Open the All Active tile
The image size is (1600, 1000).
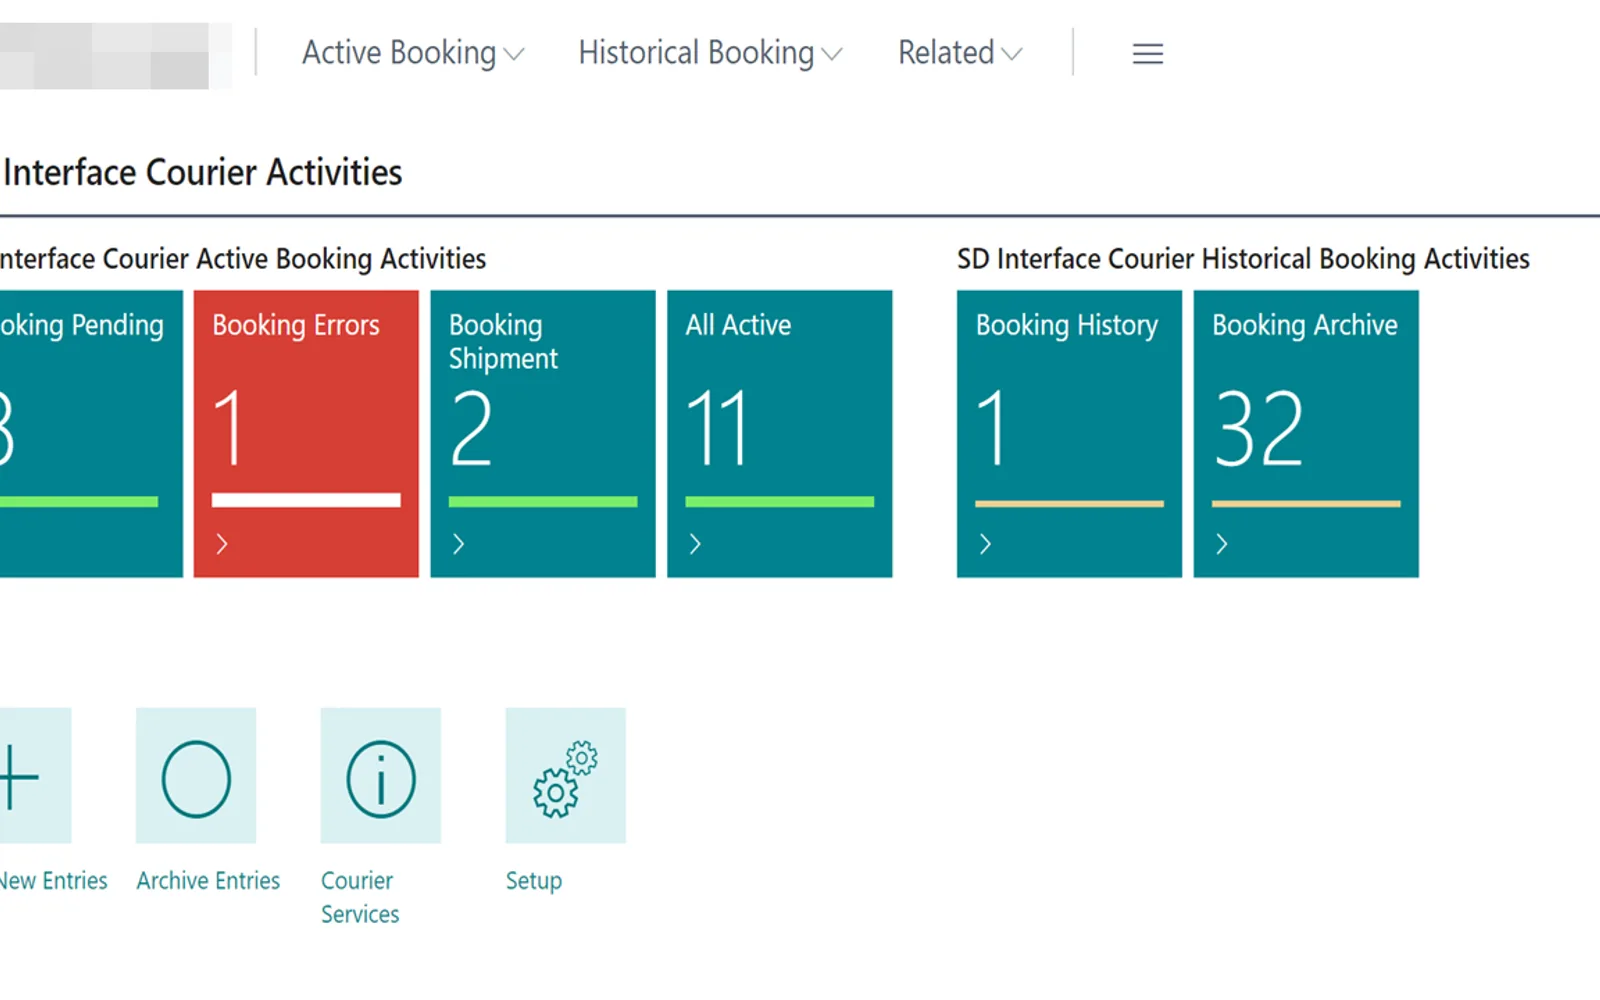point(780,433)
